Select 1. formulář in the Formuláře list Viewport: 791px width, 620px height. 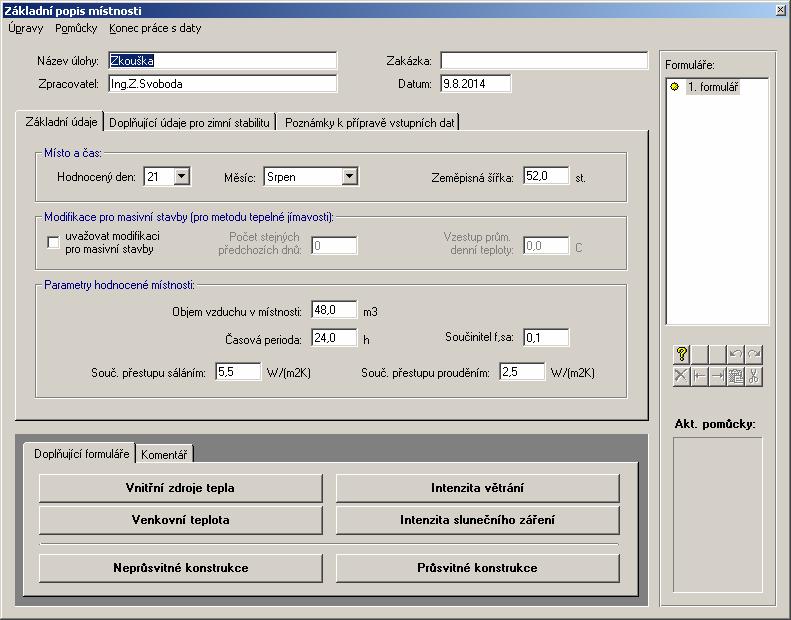click(x=713, y=87)
